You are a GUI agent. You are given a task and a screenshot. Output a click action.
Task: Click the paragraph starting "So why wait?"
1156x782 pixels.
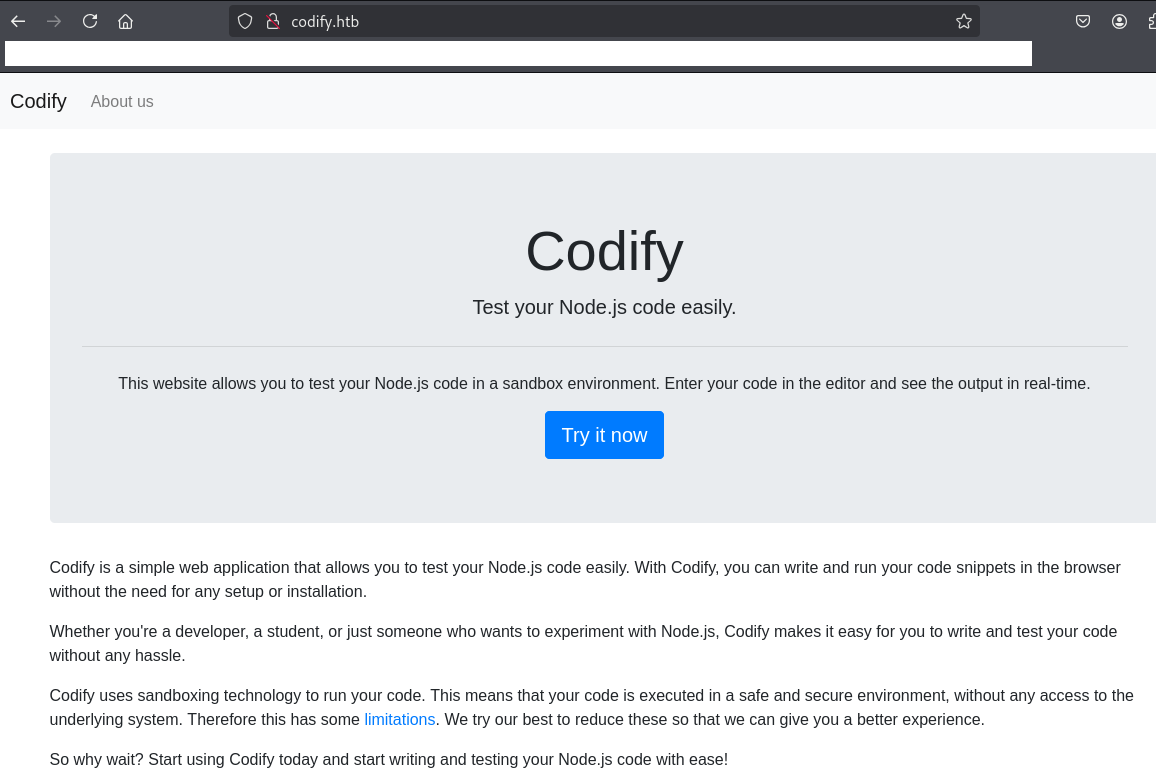[388, 759]
